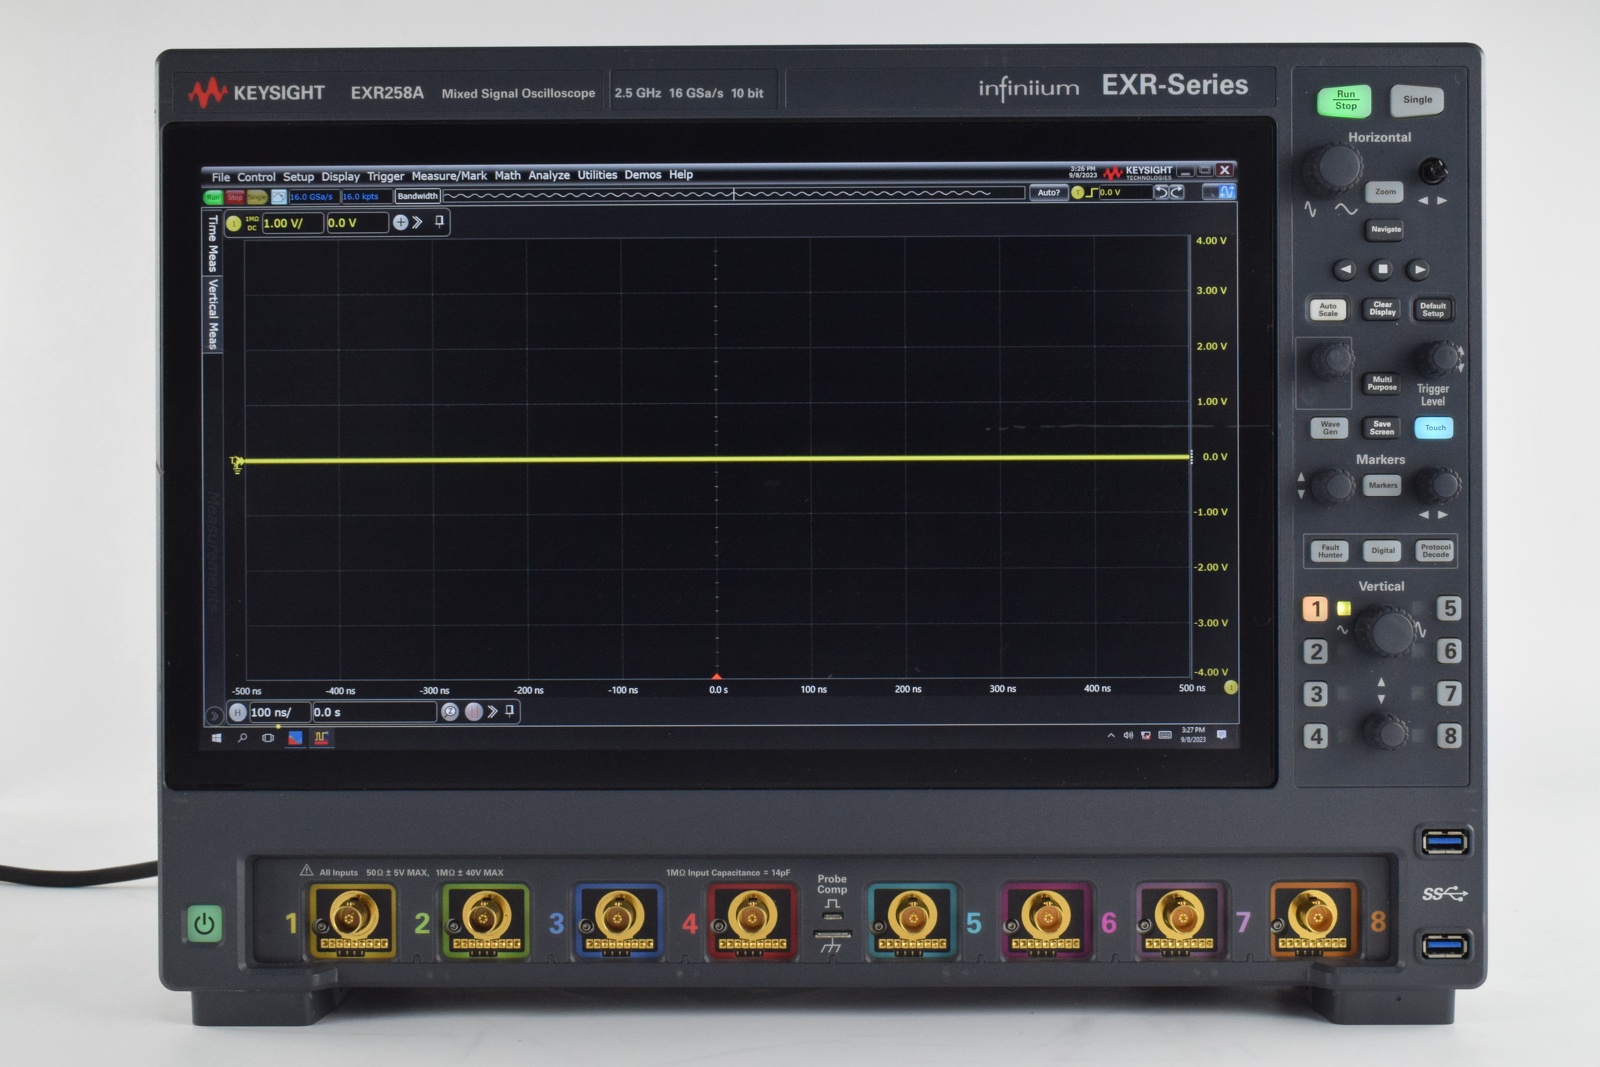Click the yellow trigger source T icon
The width and height of the screenshot is (1600, 1067).
[x=1077, y=193]
